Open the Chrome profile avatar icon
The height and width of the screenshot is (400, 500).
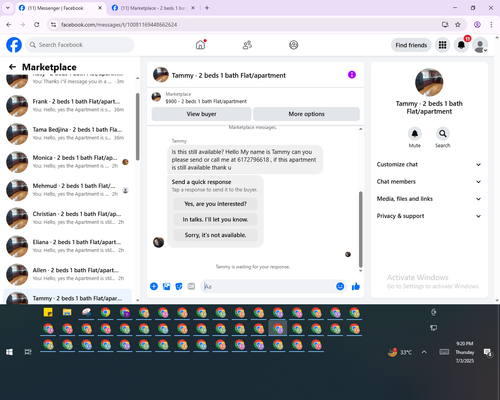coord(477,24)
